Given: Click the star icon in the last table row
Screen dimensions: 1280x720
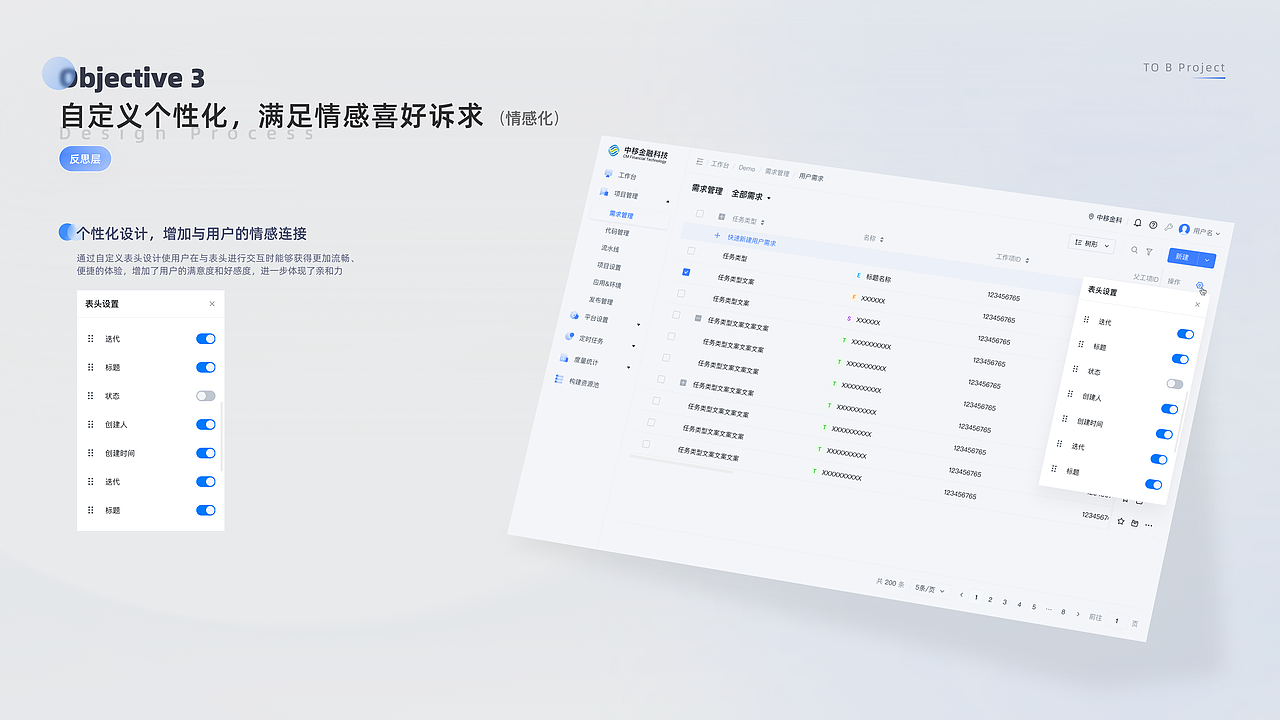Looking at the screenshot, I should (x=1121, y=521).
